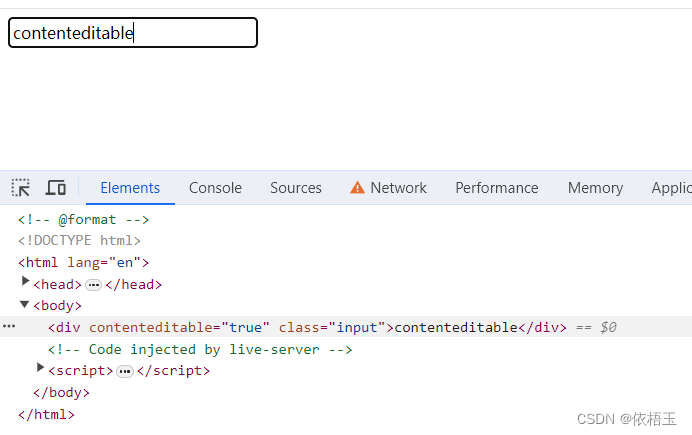Activate the inspect element picker icon
692x435 pixels.
(20, 188)
